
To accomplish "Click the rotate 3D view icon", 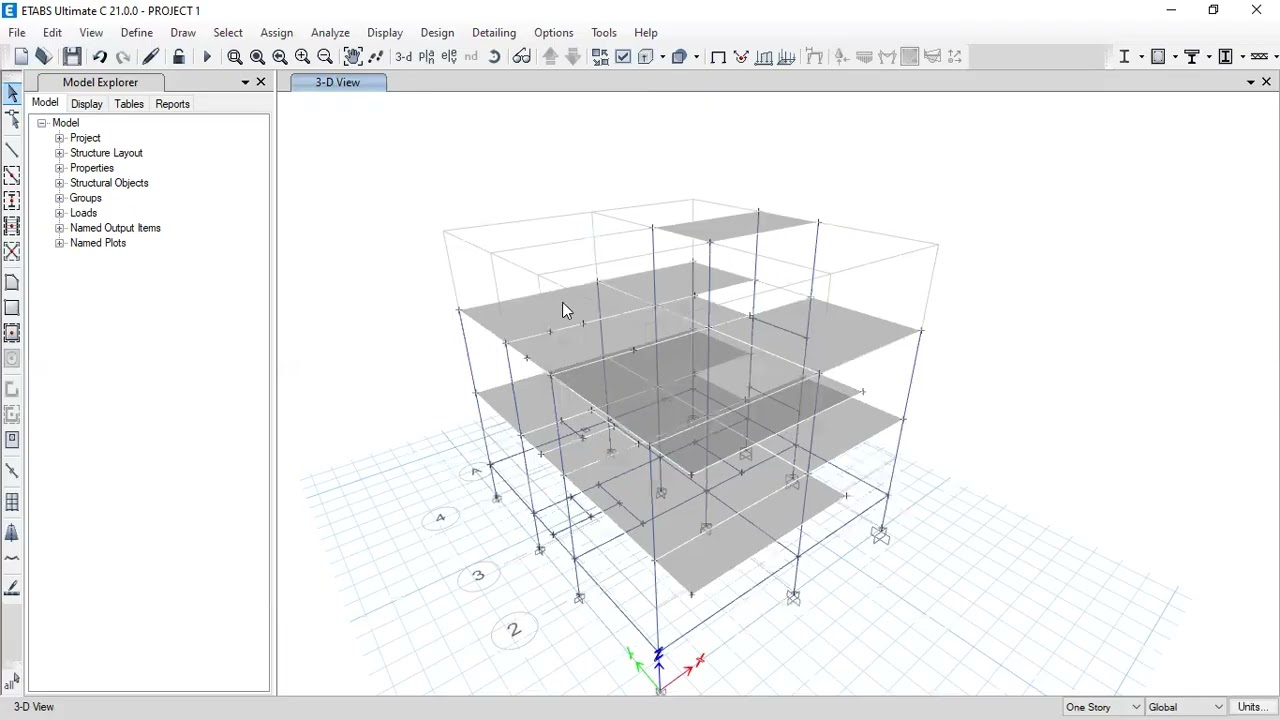I will (x=494, y=57).
